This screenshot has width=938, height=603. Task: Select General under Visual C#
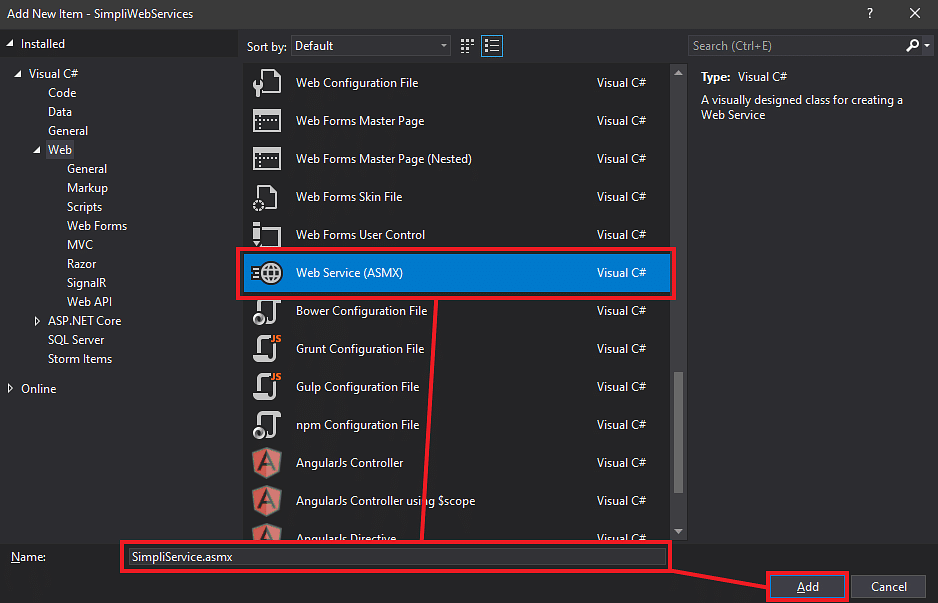(x=68, y=131)
